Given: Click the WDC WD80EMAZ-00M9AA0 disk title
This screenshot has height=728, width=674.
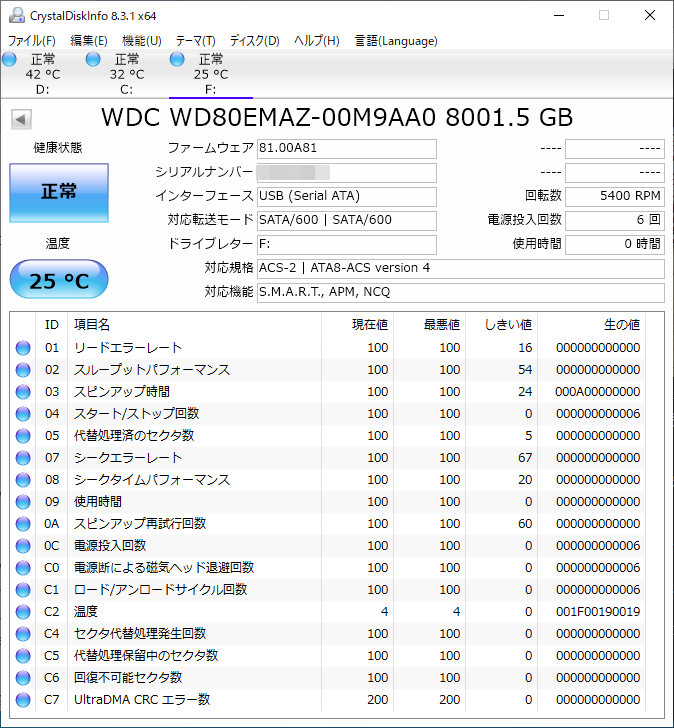Looking at the screenshot, I should [337, 117].
